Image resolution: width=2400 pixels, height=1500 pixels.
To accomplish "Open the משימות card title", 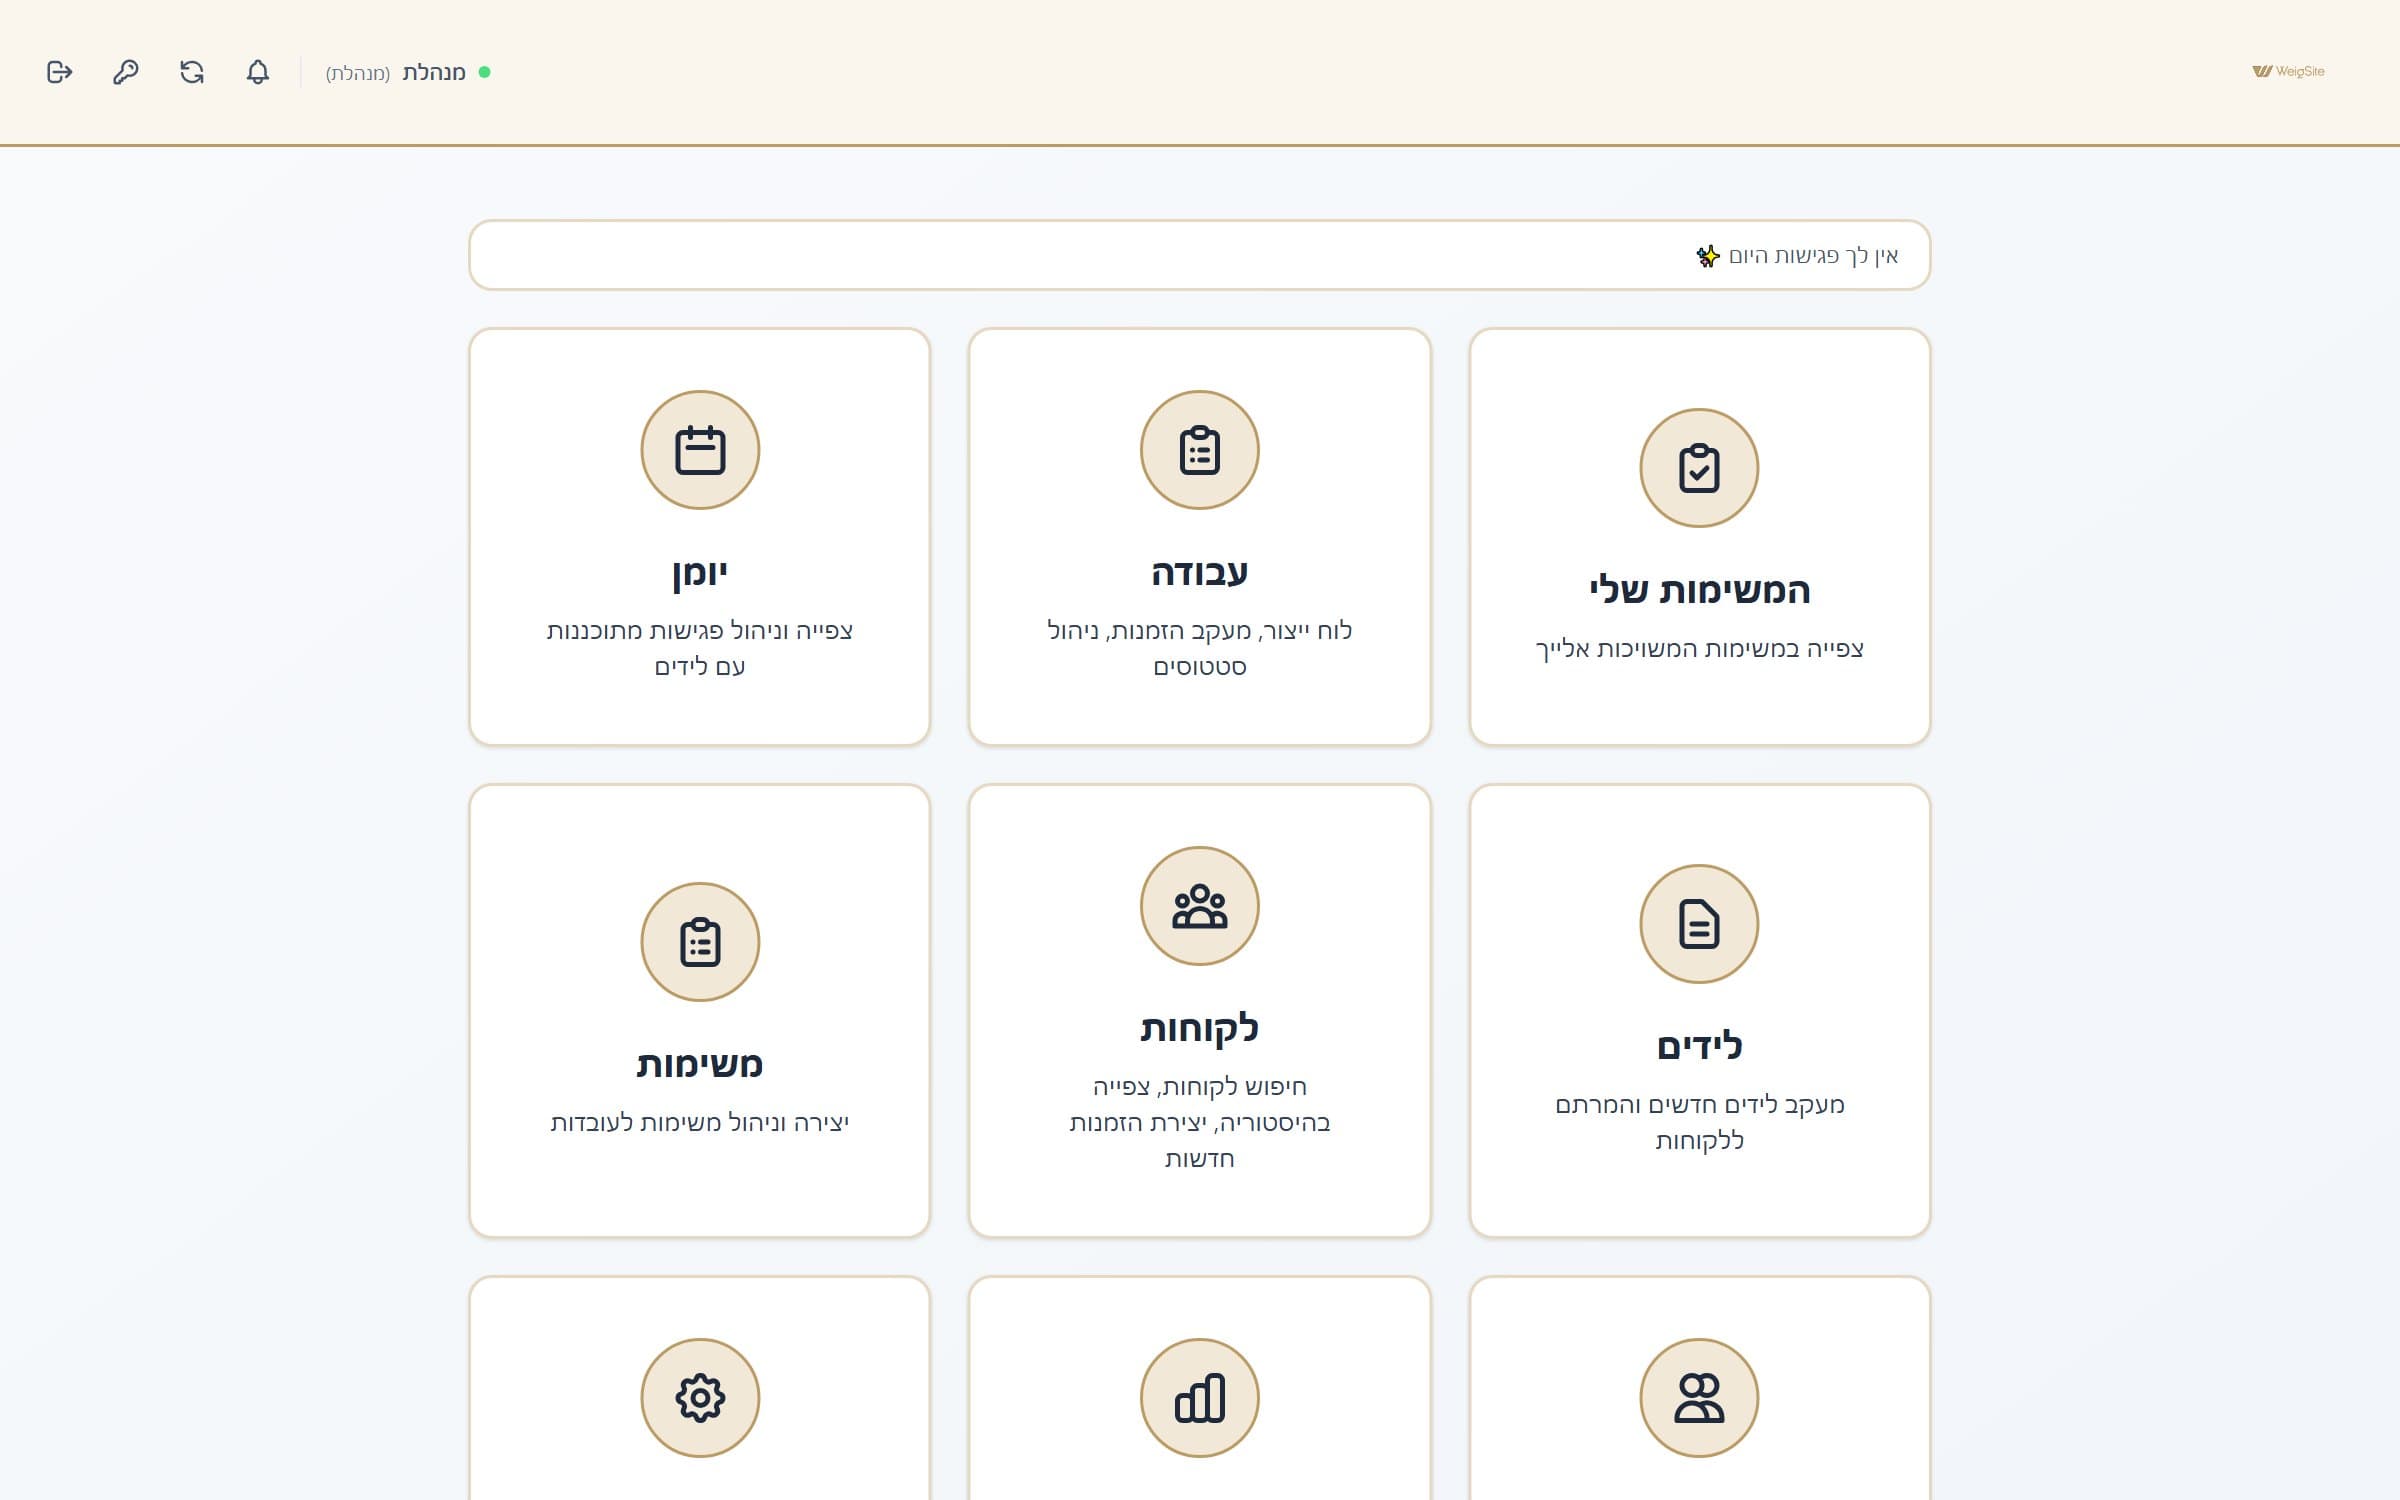I will (700, 1064).
